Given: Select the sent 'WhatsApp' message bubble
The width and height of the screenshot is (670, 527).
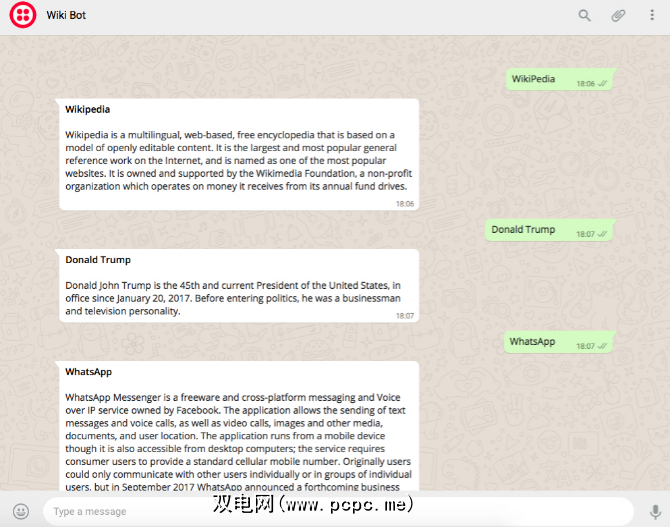Looking at the screenshot, I should tap(560, 342).
